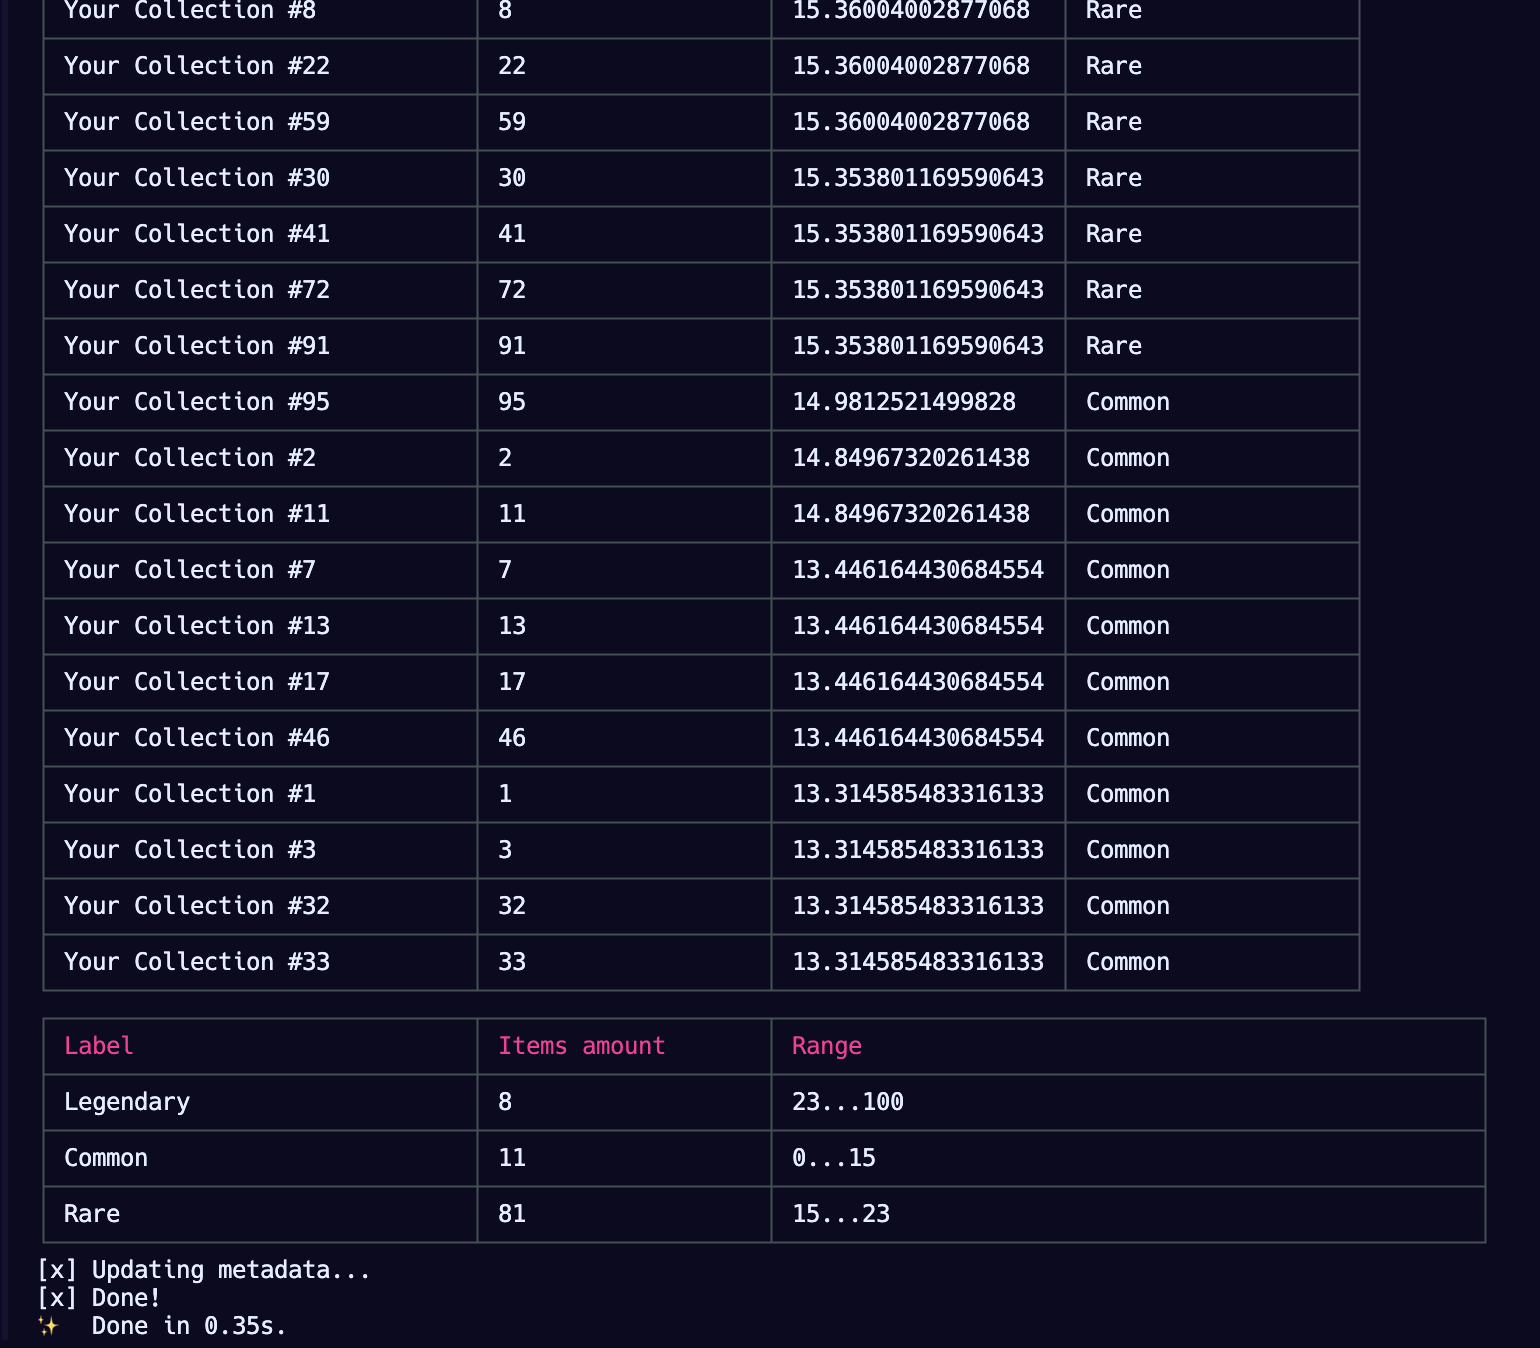This screenshot has height=1348, width=1540.
Task: Select the text 'Your Collection #30'
Action: point(197,178)
